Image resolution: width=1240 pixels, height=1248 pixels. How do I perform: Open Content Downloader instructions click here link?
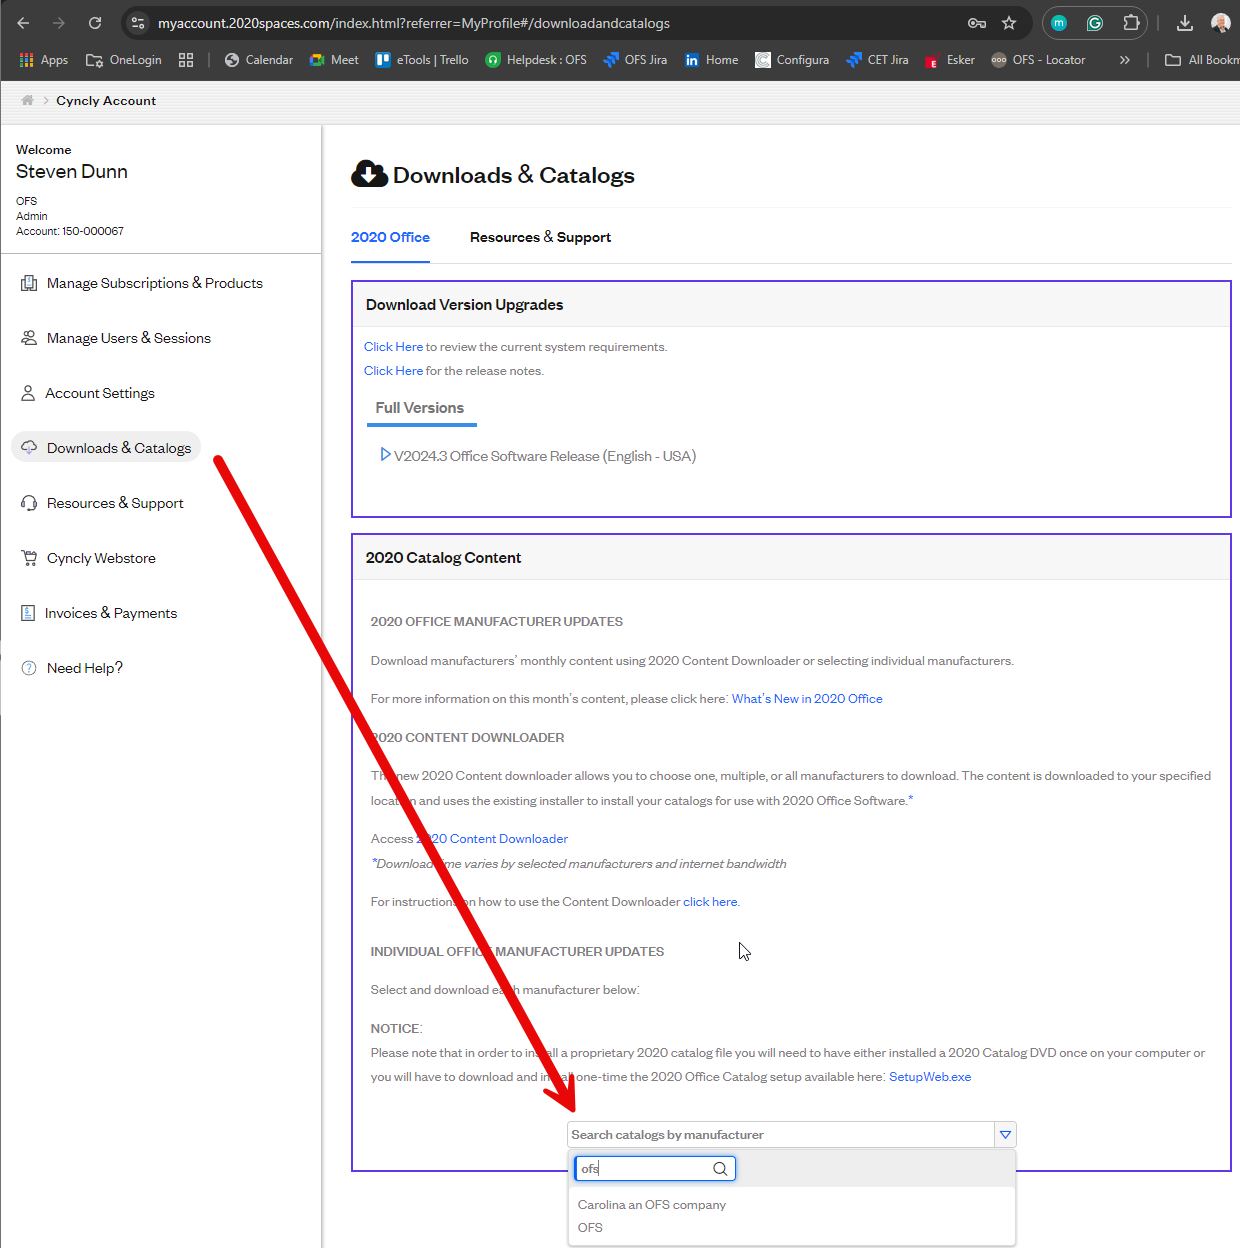coord(711,902)
